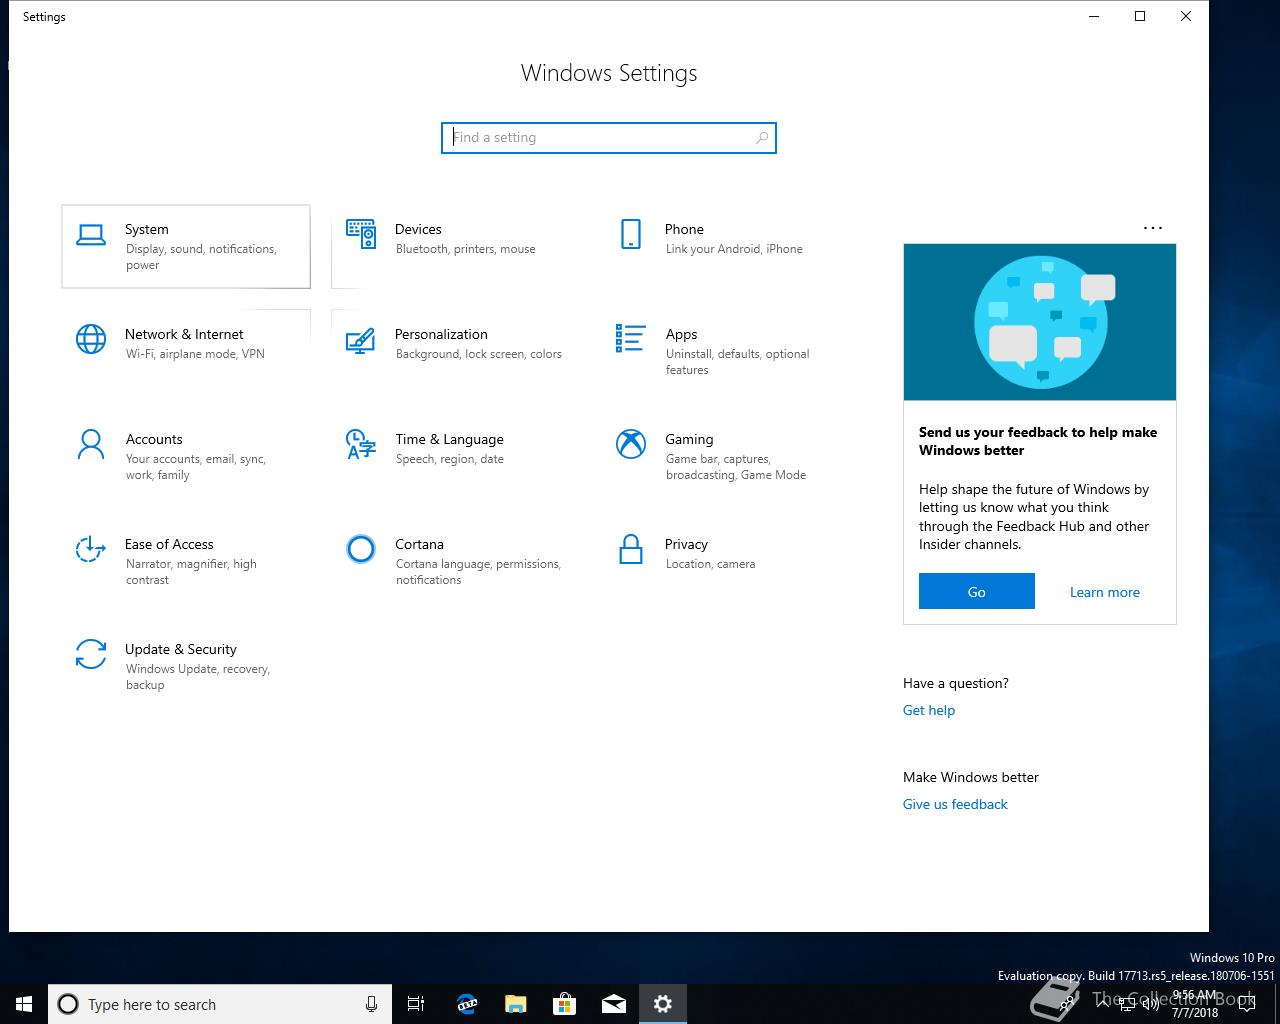Click the search magnifier icon in Find a setting
The height and width of the screenshot is (1024, 1280).
[762, 138]
